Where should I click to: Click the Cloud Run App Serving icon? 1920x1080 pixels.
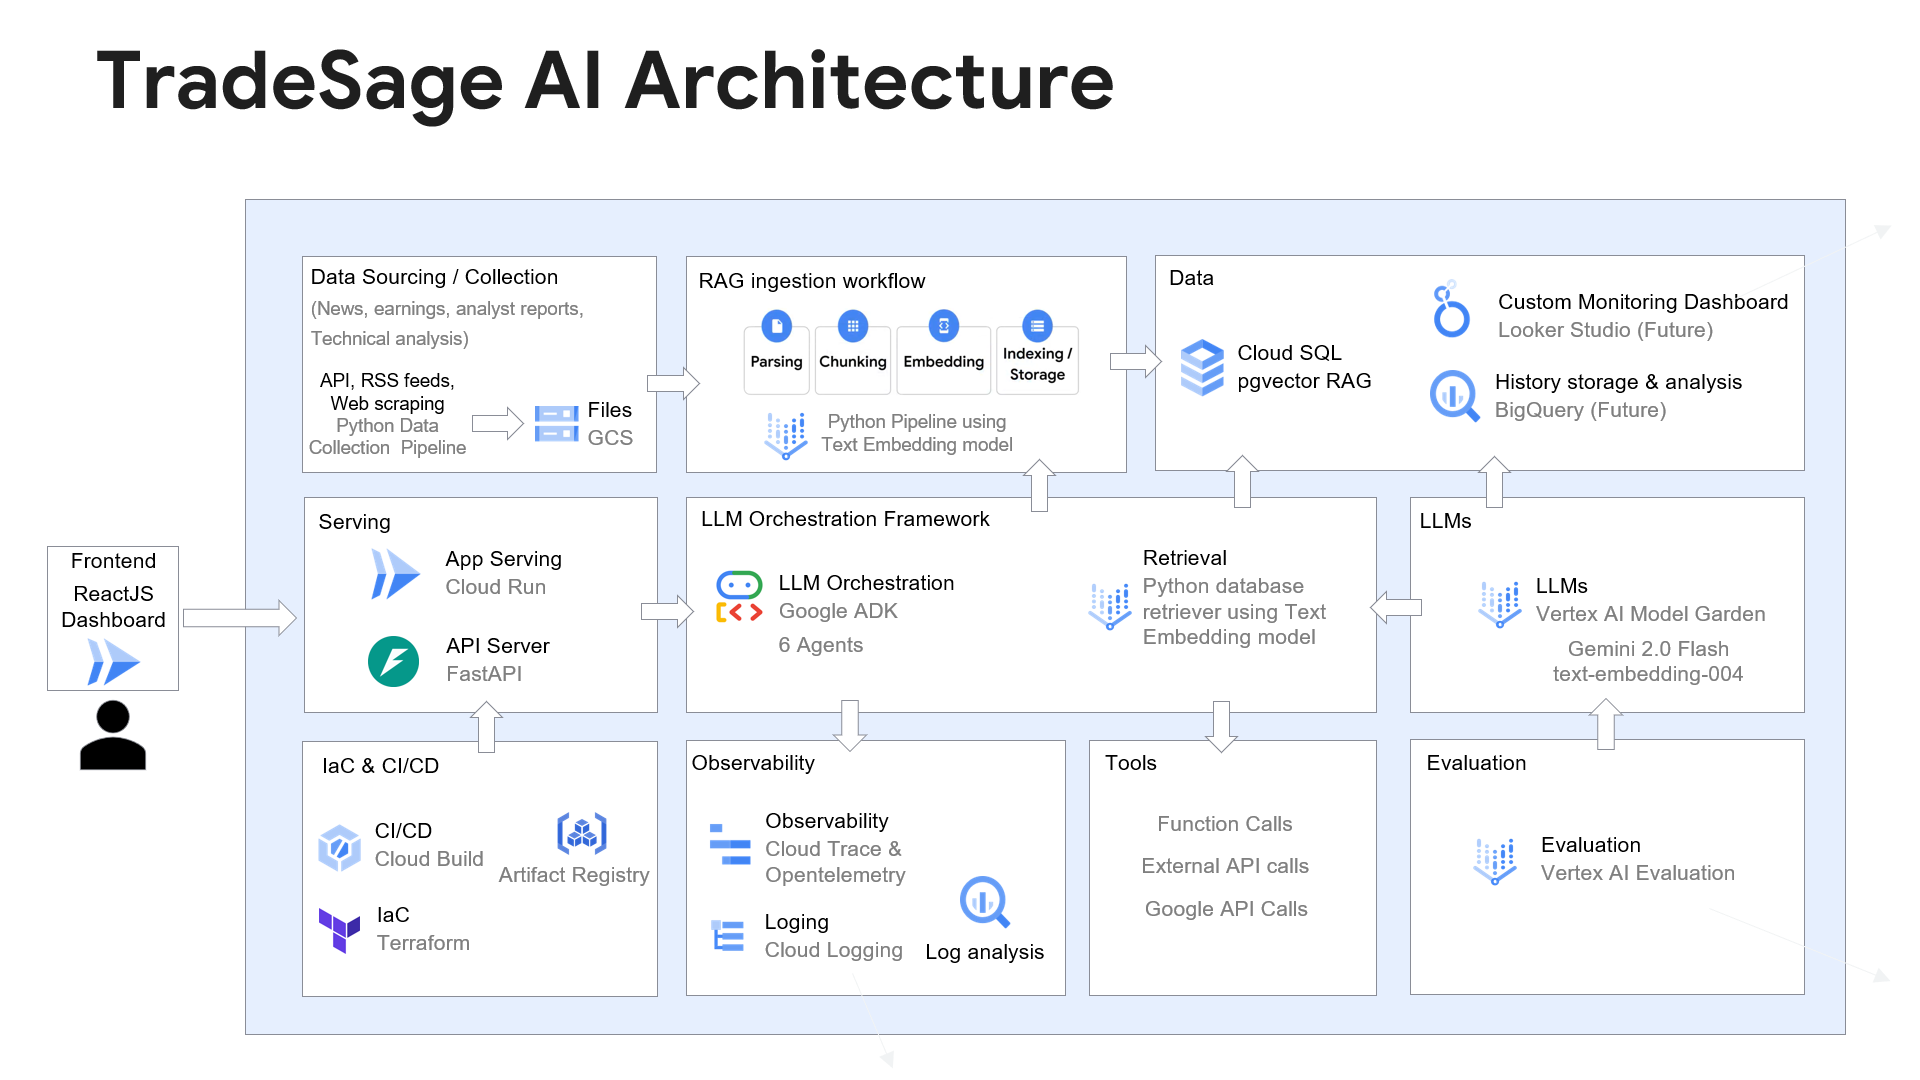click(394, 573)
